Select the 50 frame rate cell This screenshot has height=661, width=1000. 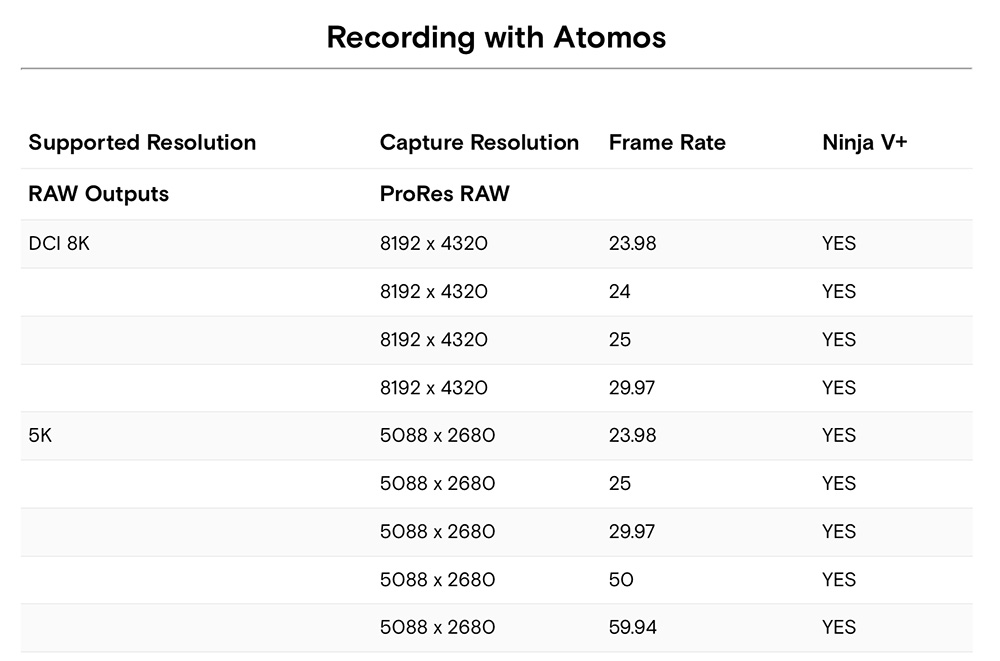pyautogui.click(x=621, y=579)
